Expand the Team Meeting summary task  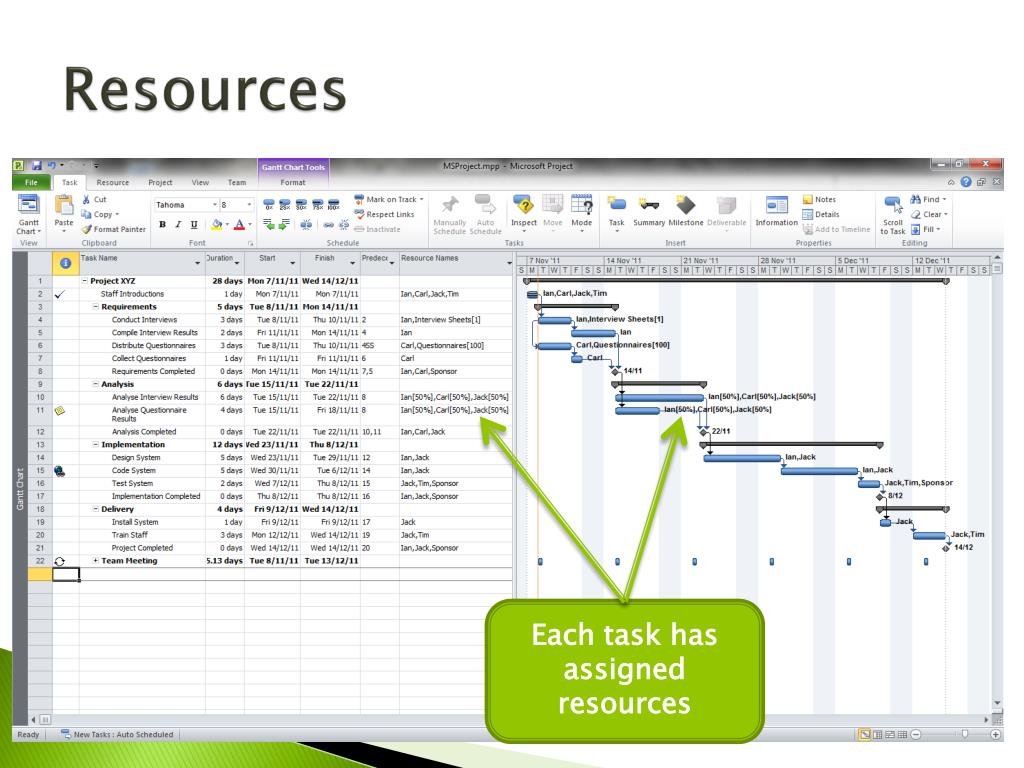coord(95,560)
